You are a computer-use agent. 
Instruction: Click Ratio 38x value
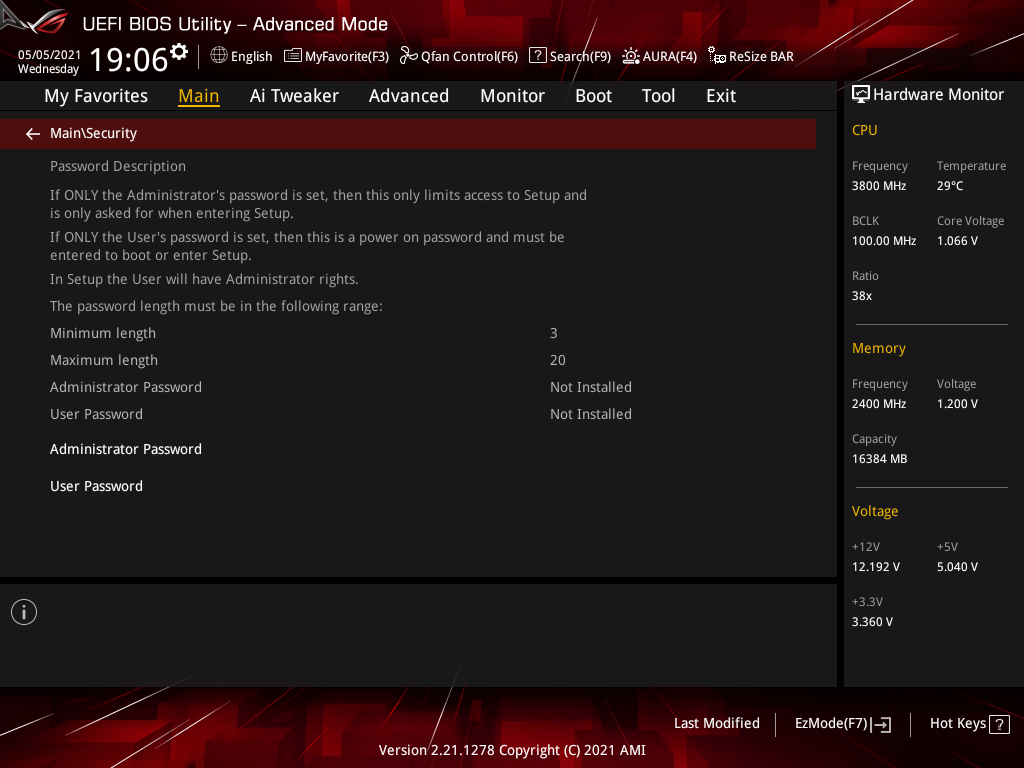(861, 296)
